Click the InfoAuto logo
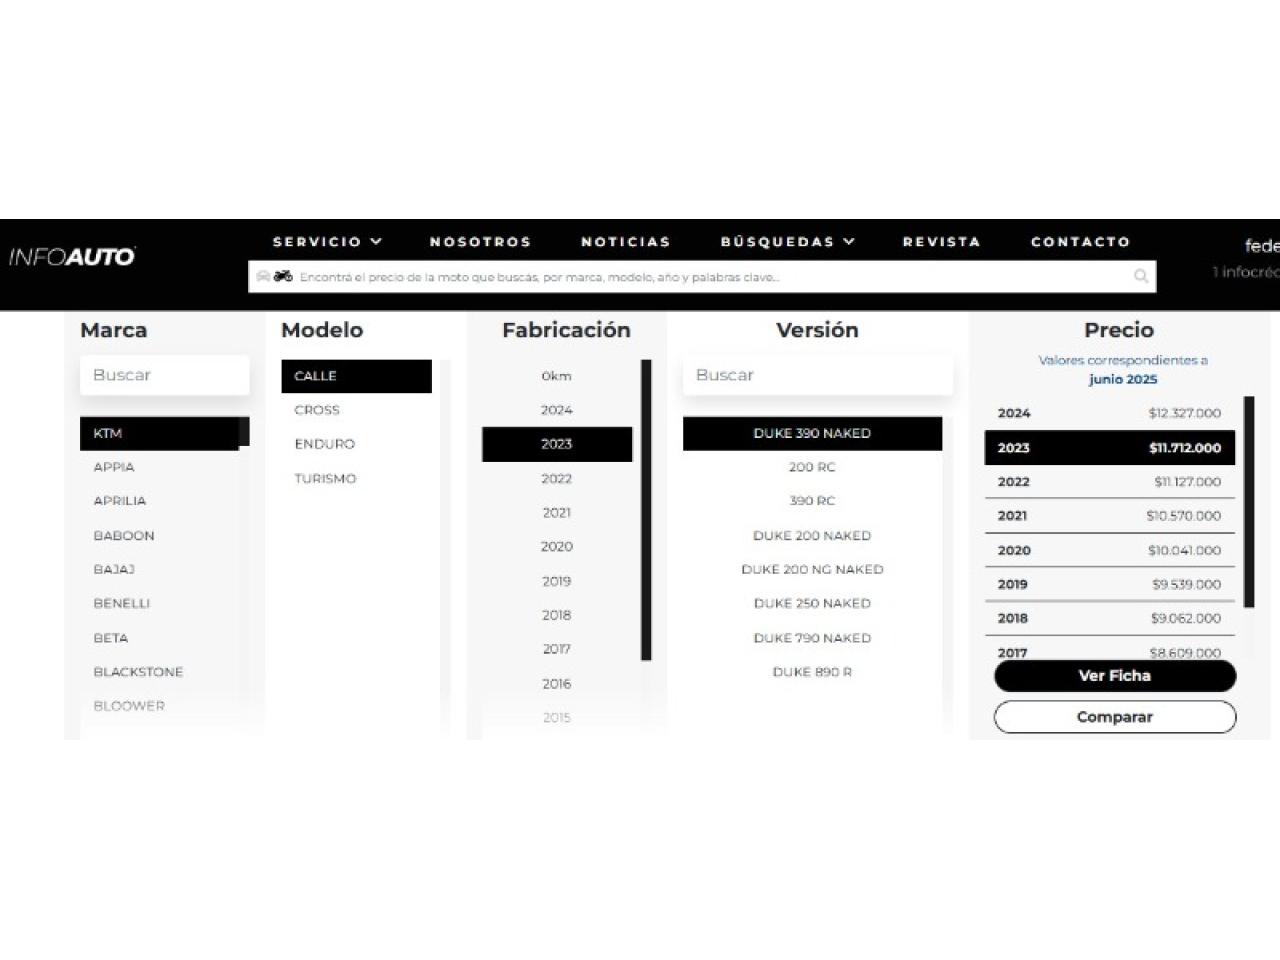 click(x=72, y=257)
